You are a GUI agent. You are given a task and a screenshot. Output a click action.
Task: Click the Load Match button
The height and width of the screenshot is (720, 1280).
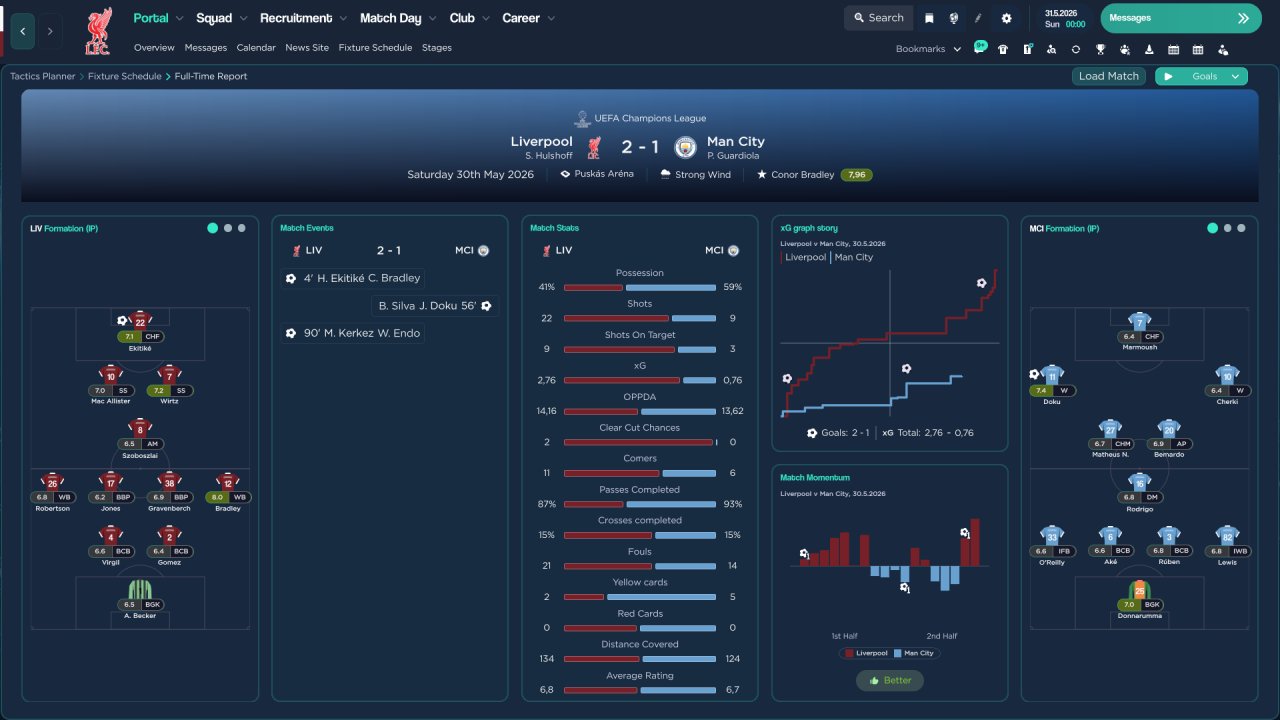(x=1109, y=76)
